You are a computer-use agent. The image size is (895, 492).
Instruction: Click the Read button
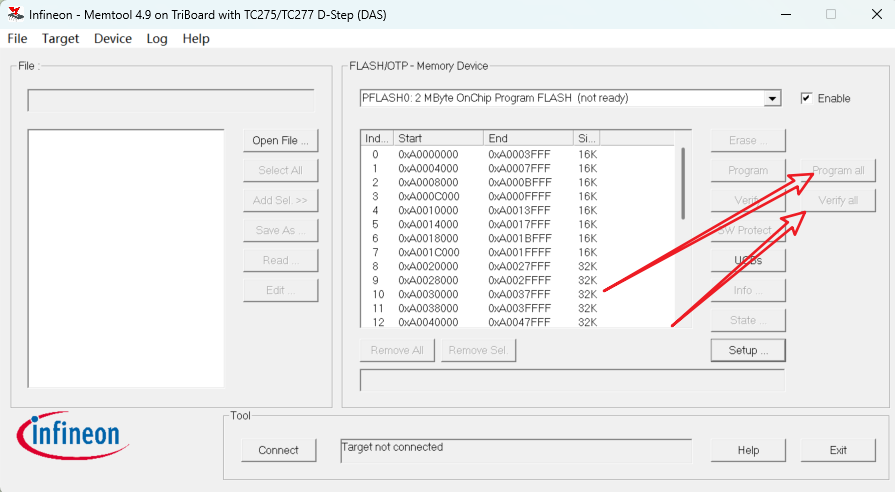[x=280, y=260]
